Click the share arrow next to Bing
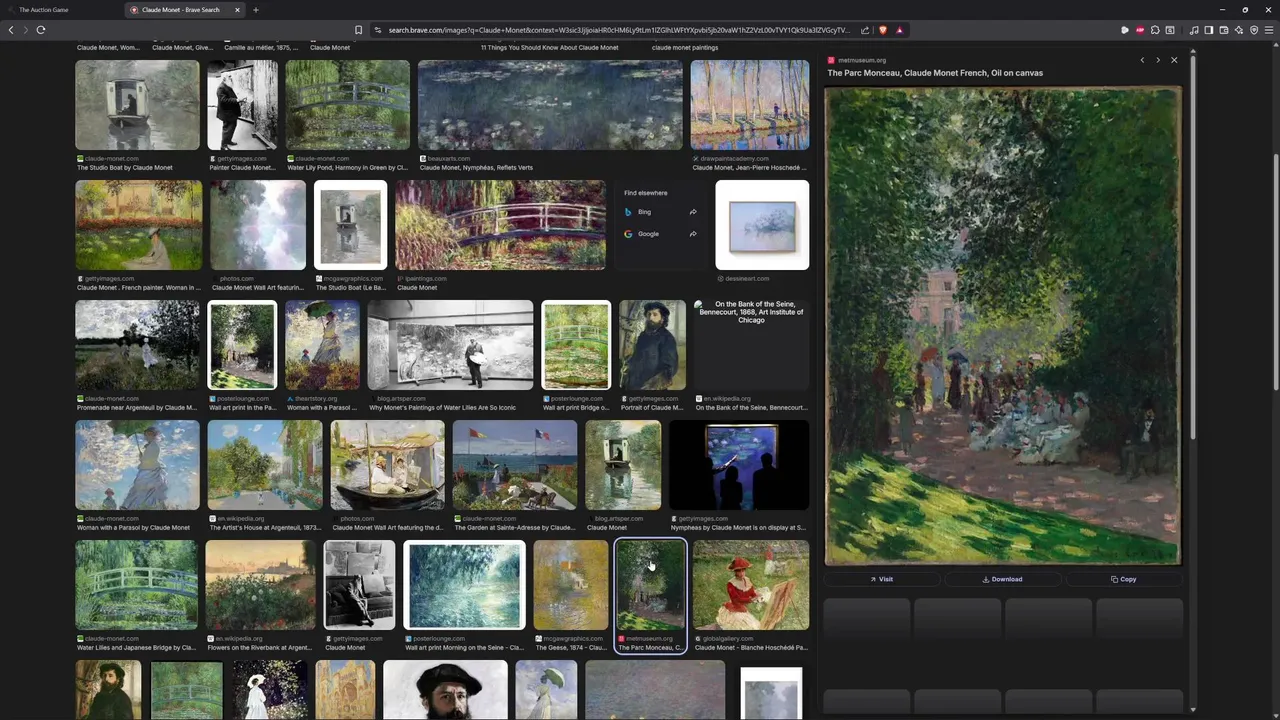Screen dimensions: 1280x720 692,212
